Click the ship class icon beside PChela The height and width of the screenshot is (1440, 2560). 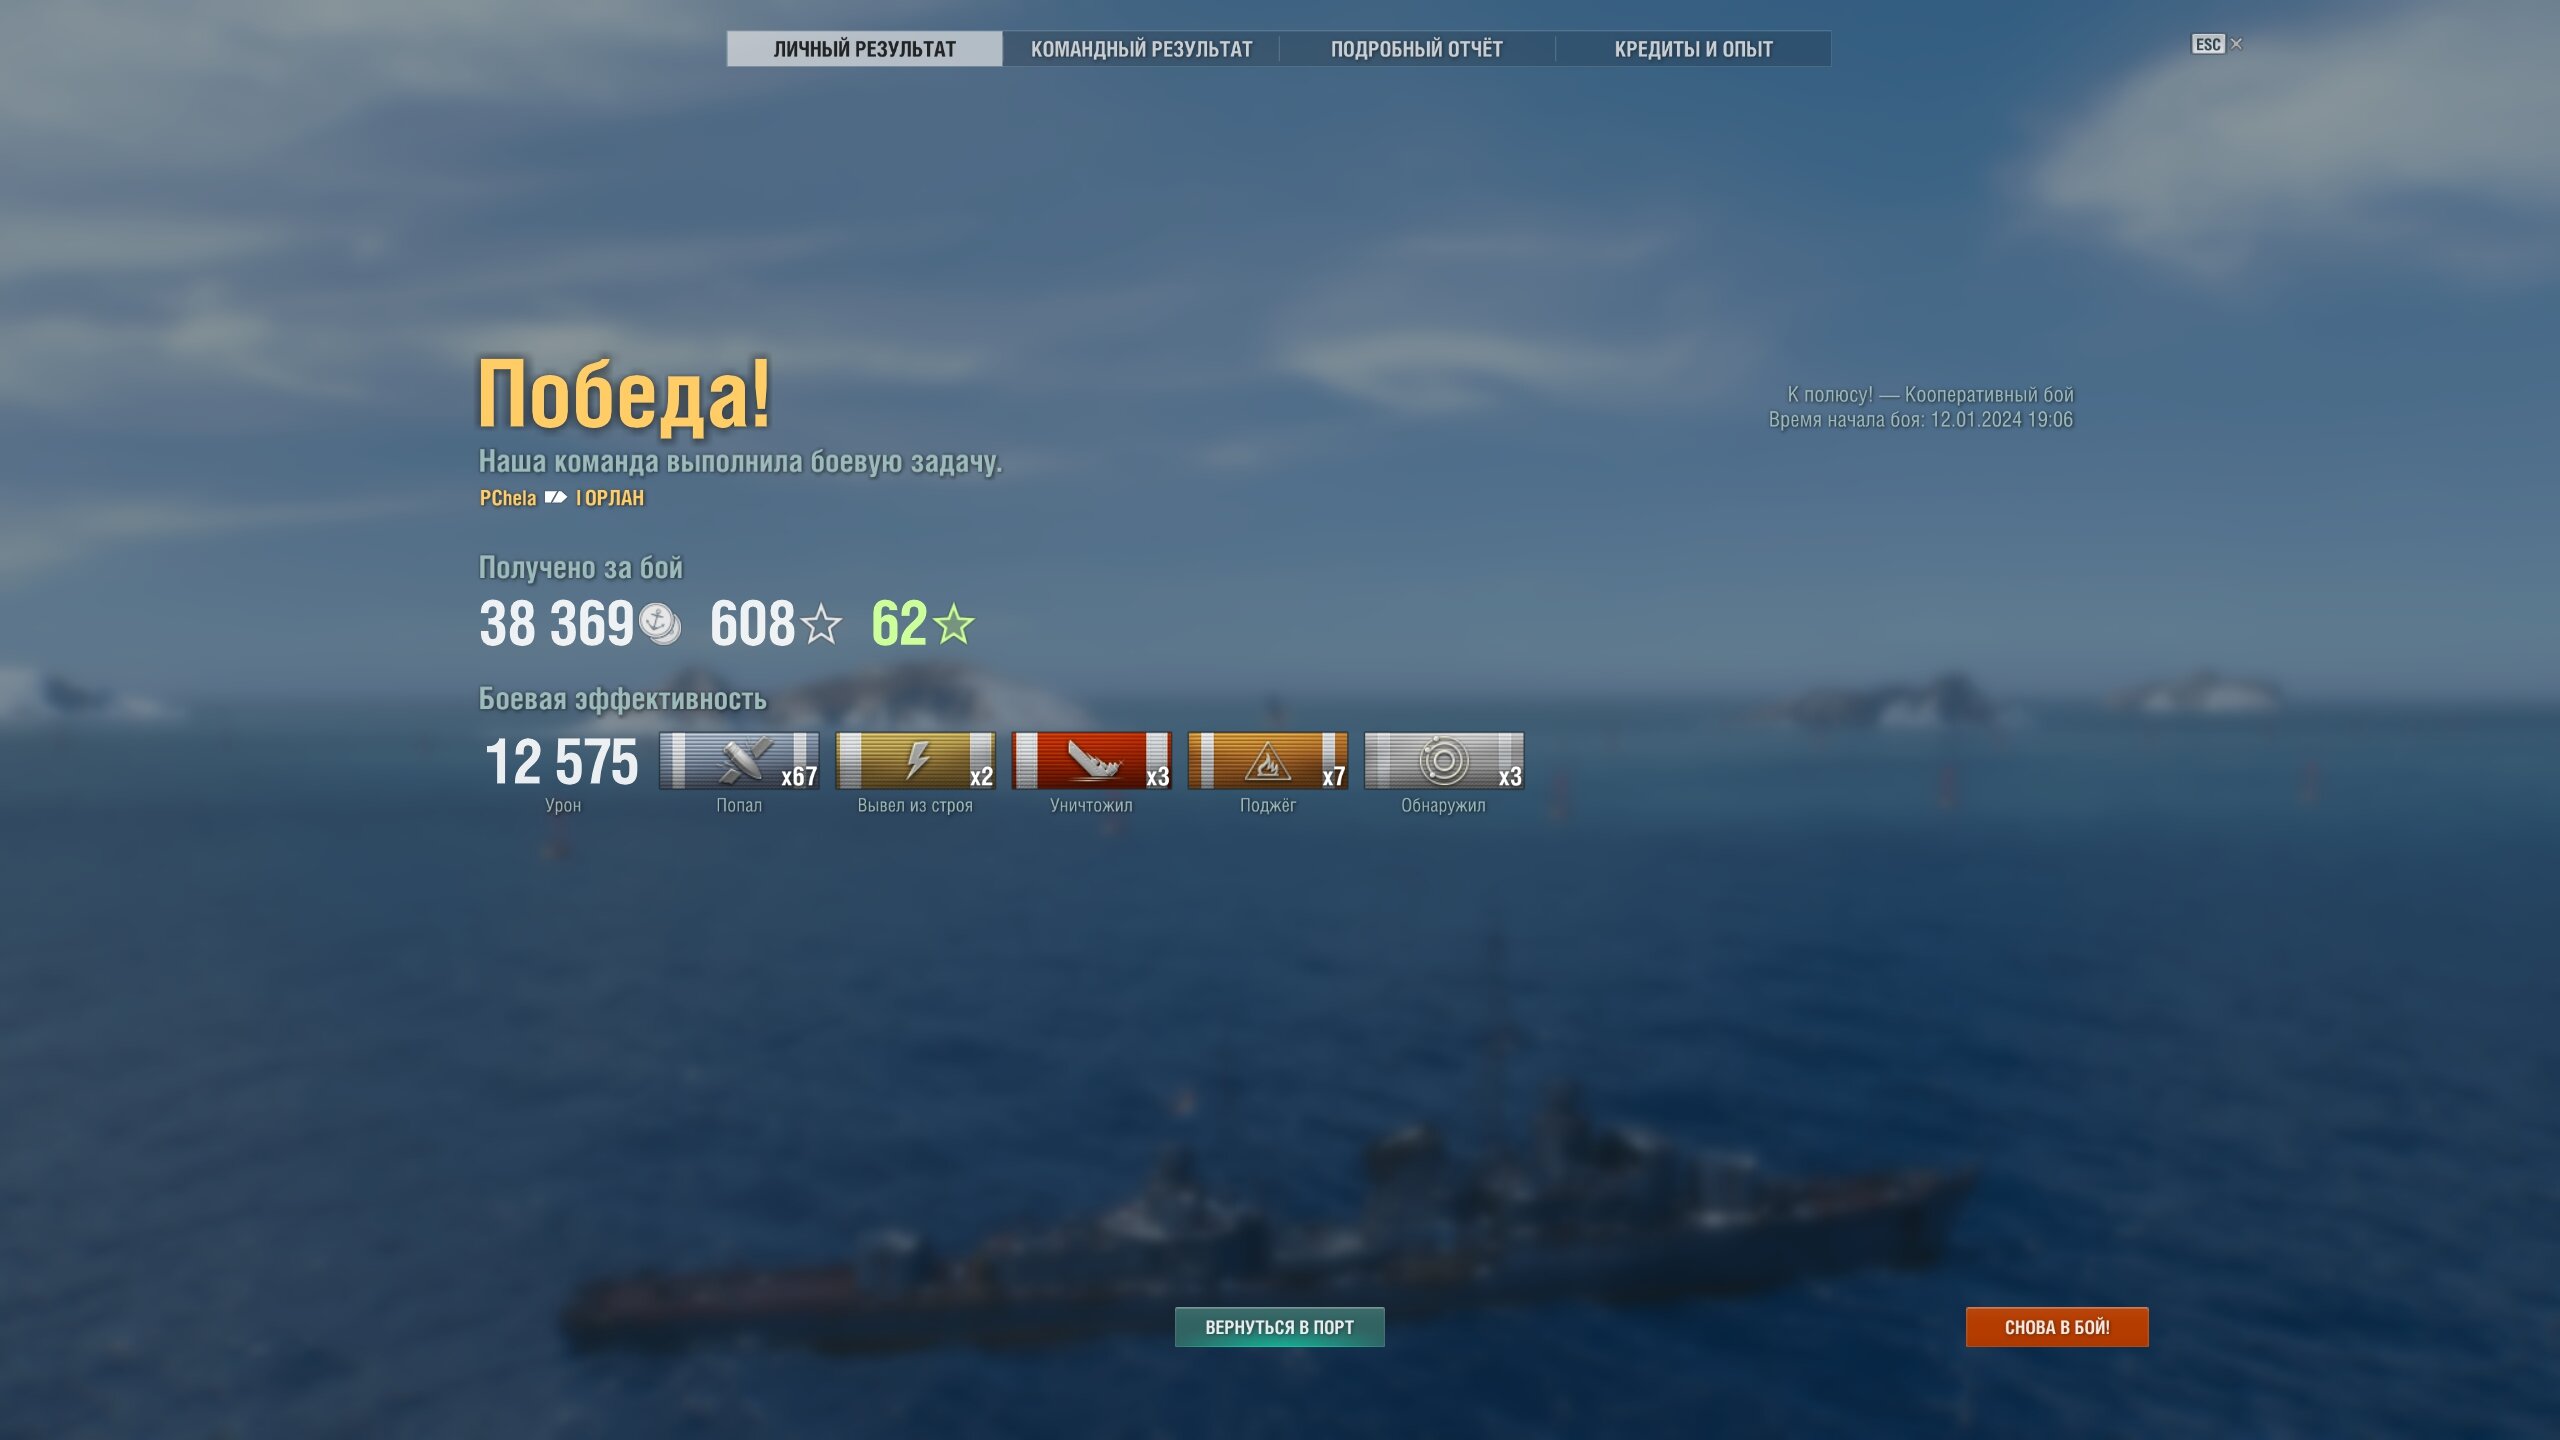556,497
